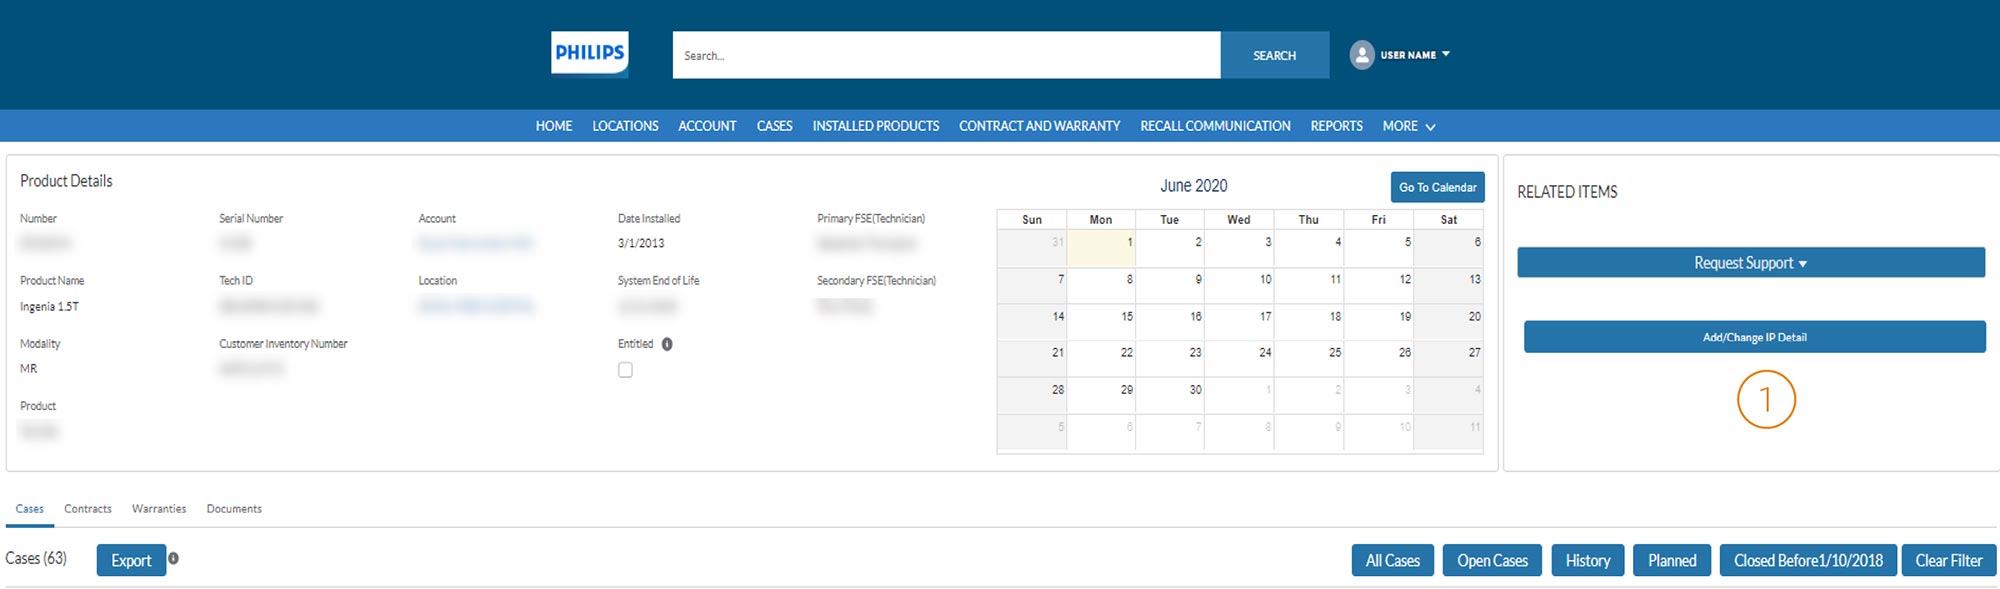Click the user avatar icon
This screenshot has height=589, width=2000.
coord(1361,55)
